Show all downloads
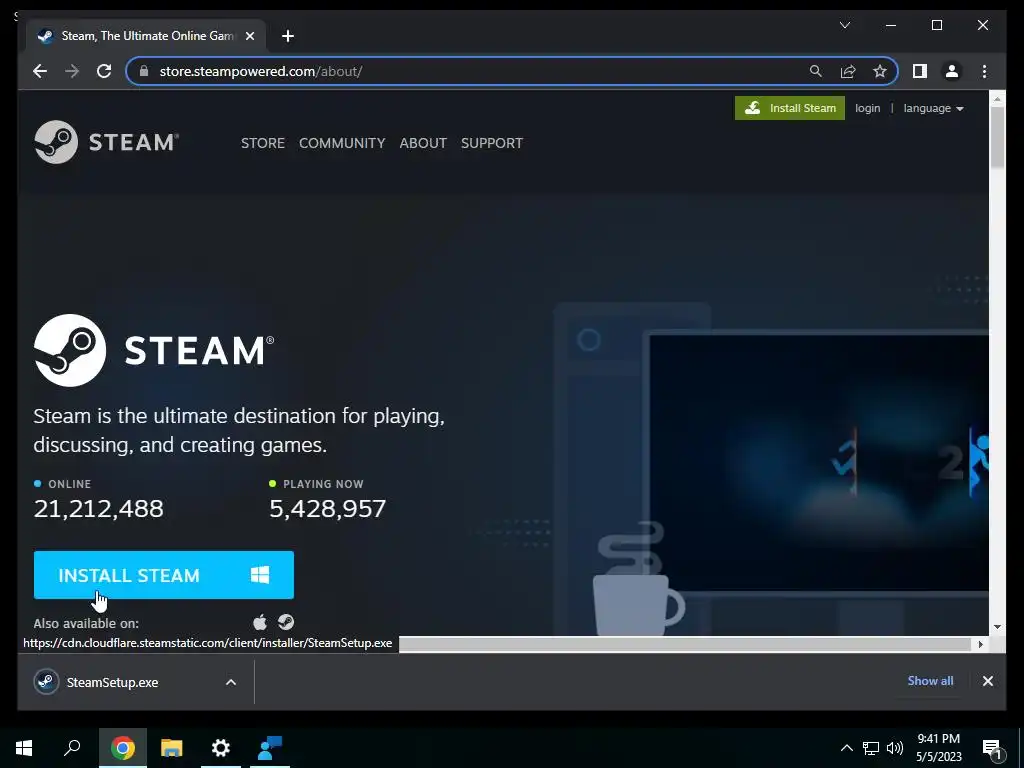1024x768 pixels. point(930,680)
